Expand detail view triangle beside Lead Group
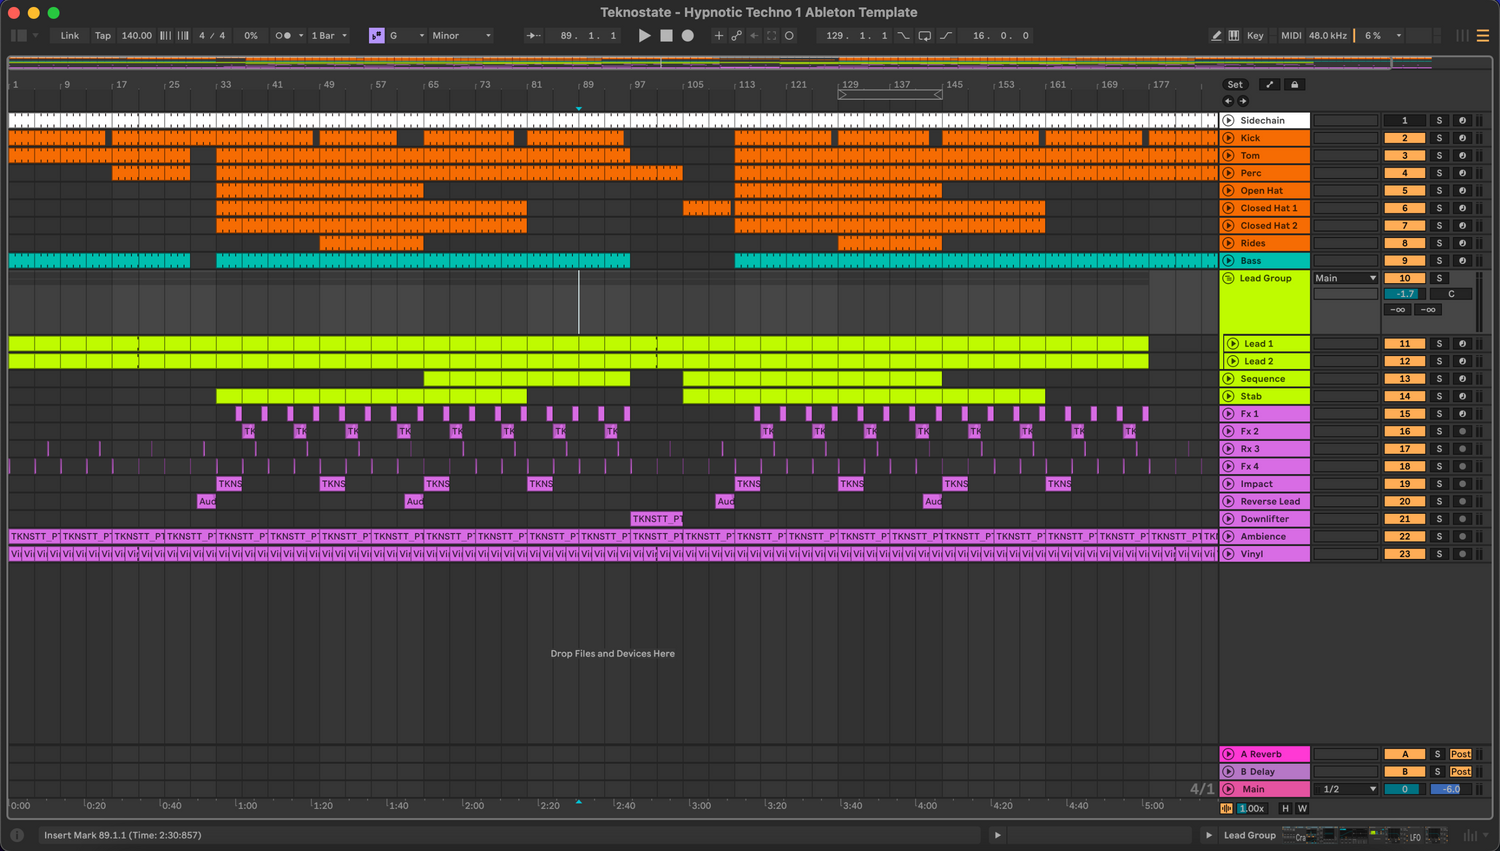The image size is (1500, 851). click(x=1209, y=835)
